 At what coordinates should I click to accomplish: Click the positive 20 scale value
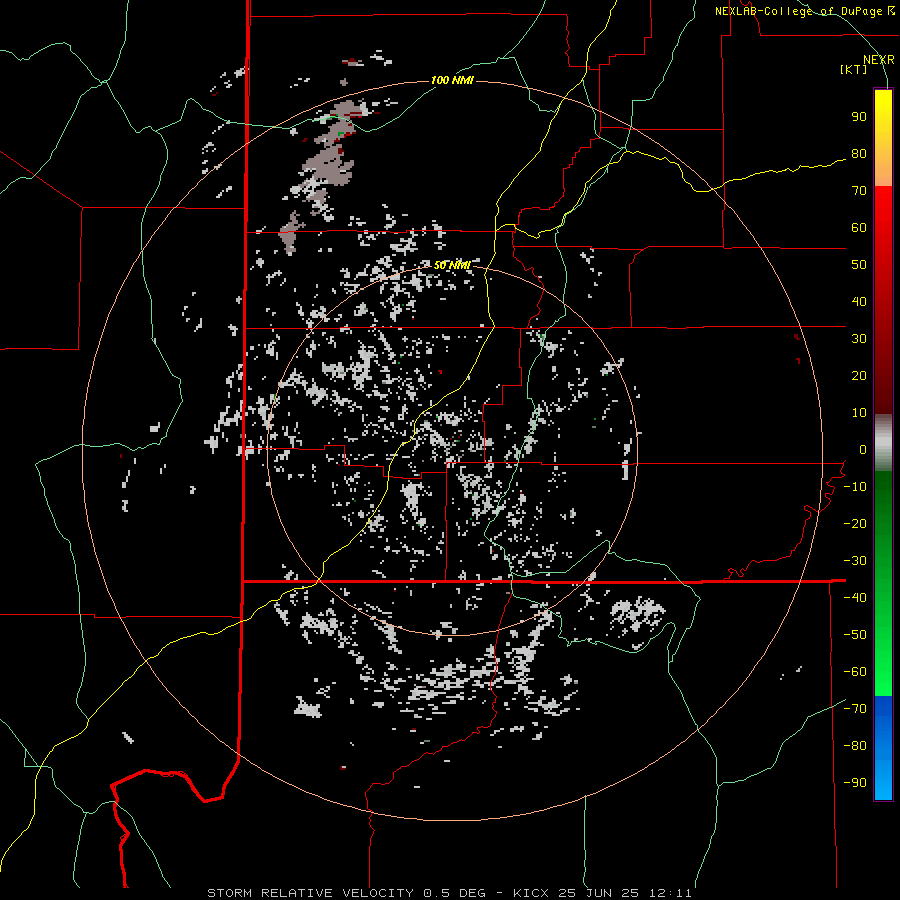(x=859, y=376)
